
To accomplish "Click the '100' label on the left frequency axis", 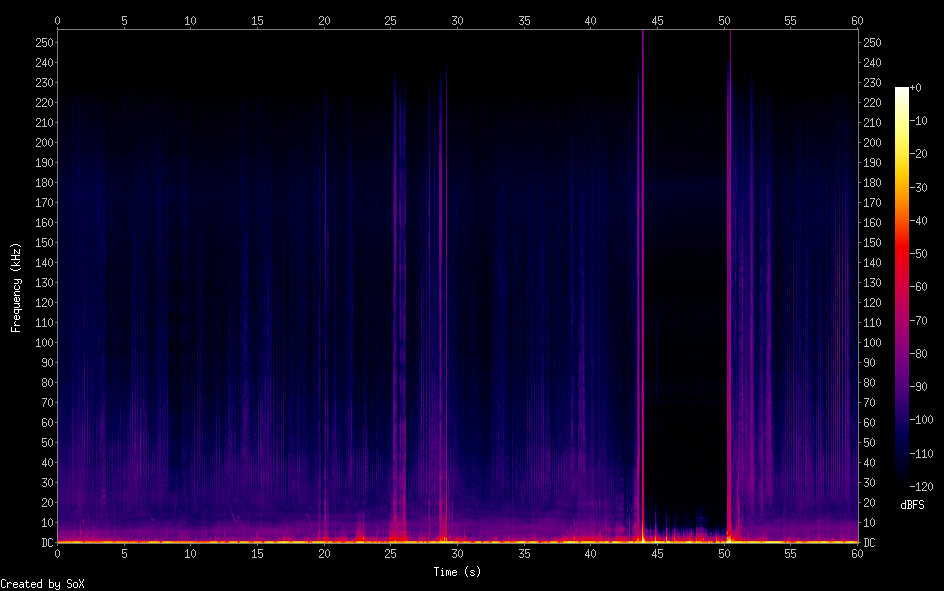I will click(41, 343).
